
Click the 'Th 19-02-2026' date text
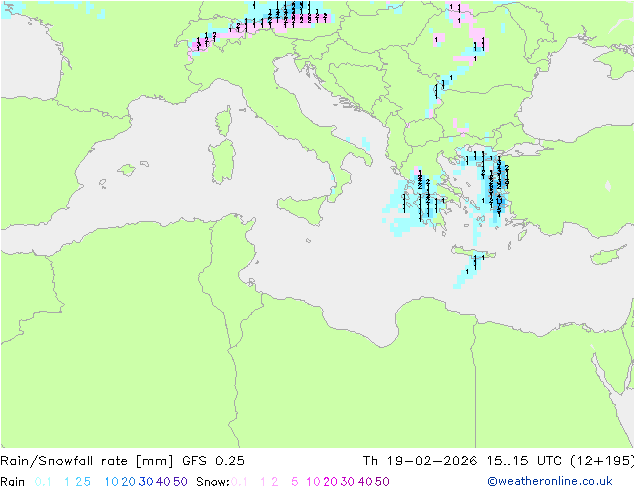(420, 461)
